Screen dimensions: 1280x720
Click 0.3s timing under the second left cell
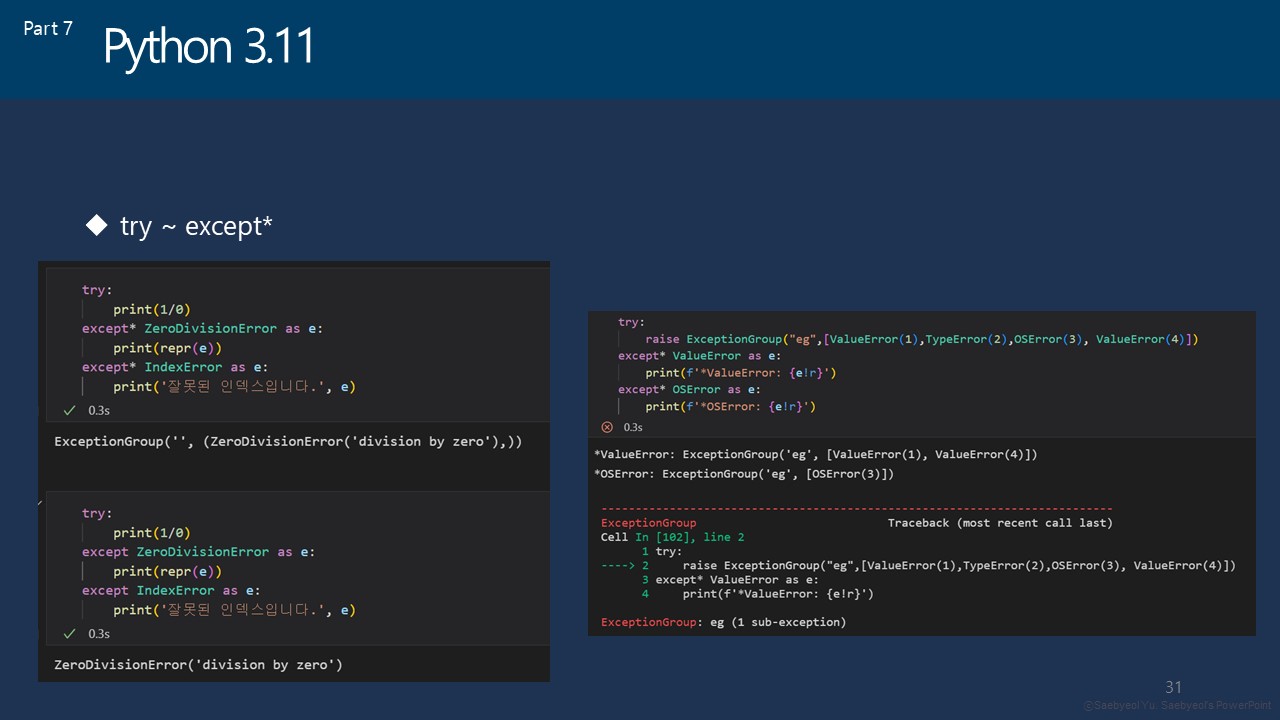tap(99, 634)
